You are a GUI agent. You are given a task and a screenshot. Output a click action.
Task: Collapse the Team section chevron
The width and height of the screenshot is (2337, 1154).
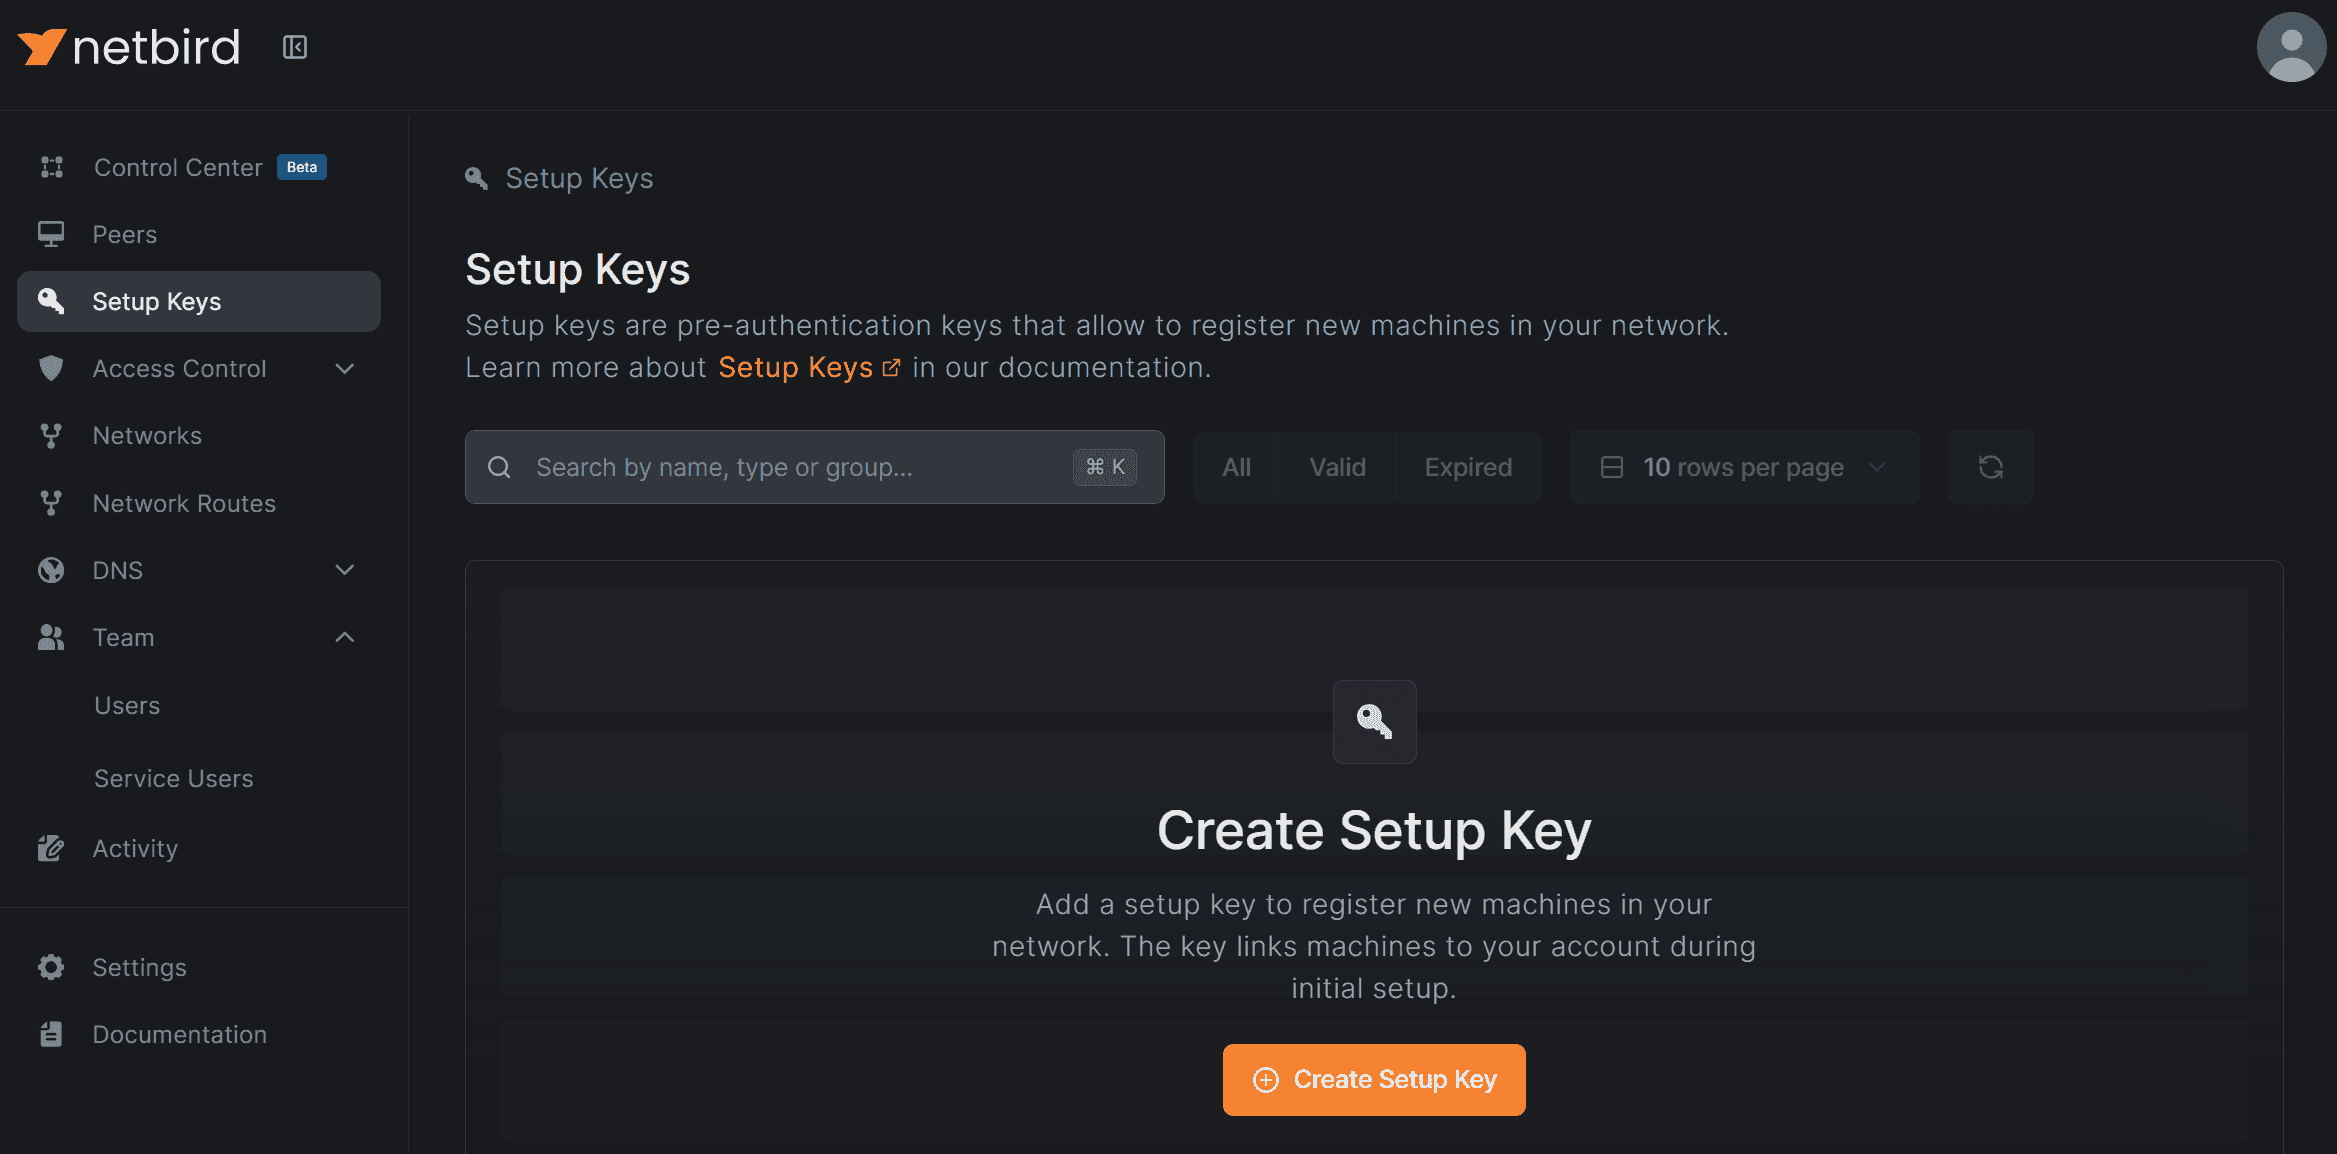[345, 637]
